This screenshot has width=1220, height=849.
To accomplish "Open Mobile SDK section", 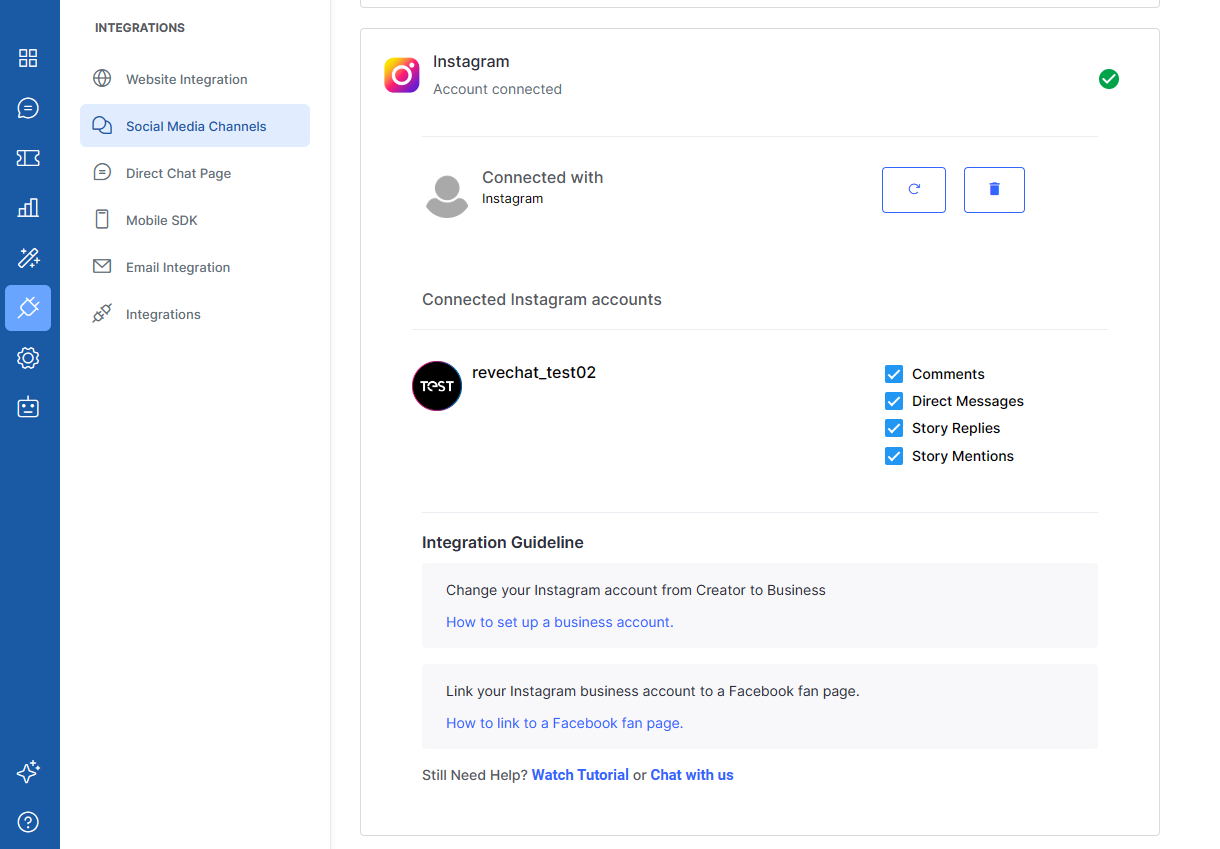I will [195, 220].
